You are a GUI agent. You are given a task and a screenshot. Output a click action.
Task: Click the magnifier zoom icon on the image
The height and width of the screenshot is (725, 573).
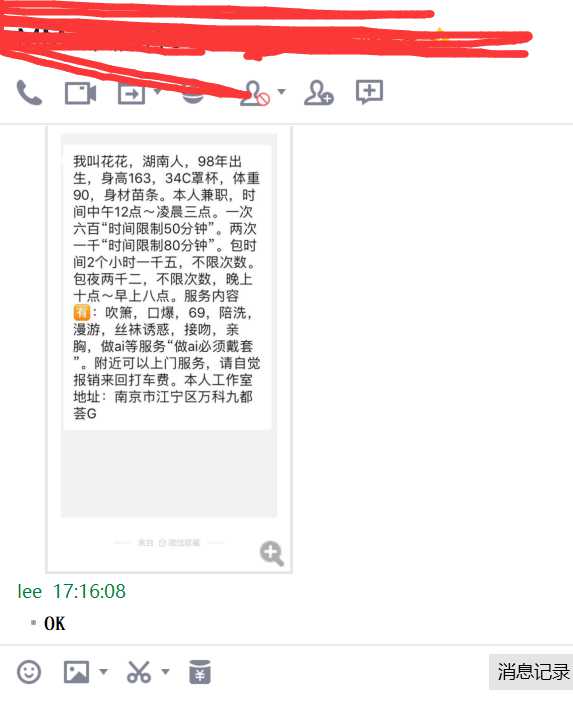[271, 553]
